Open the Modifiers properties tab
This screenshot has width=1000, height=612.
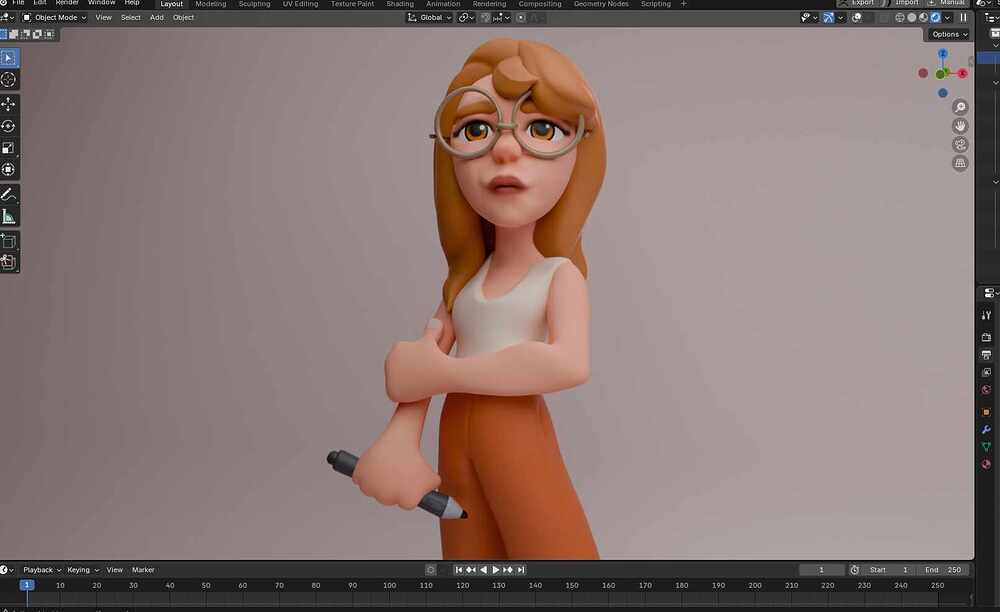click(x=986, y=430)
